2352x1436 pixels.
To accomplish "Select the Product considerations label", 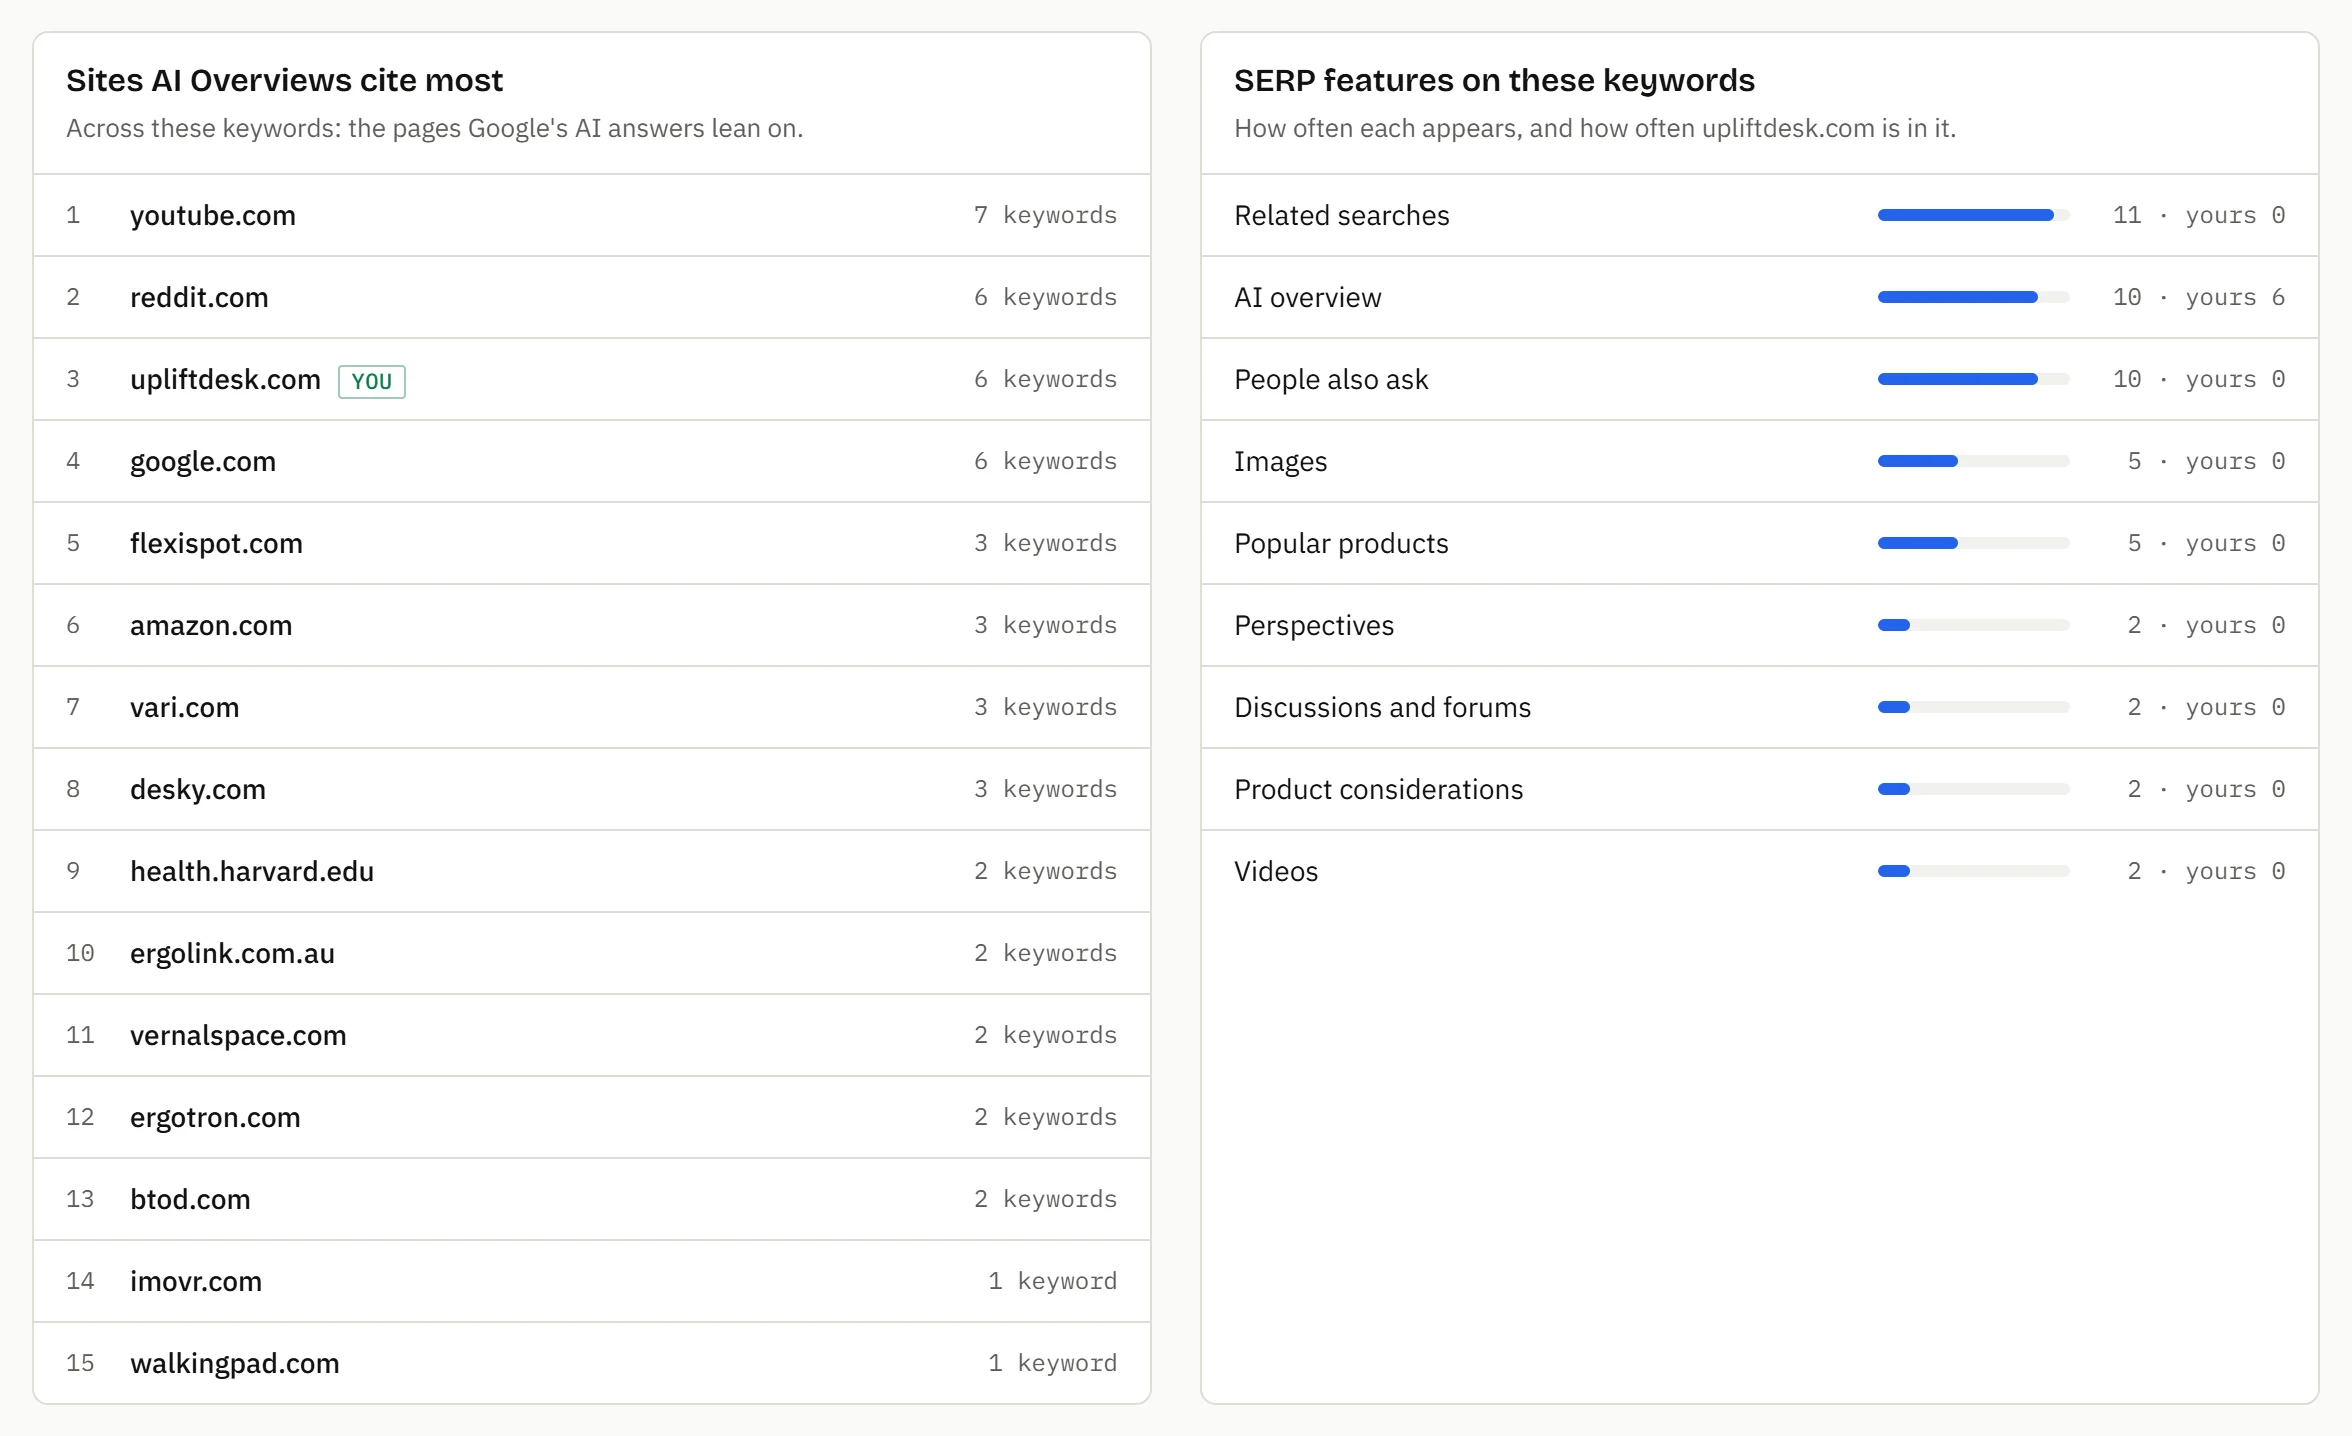I will 1378,789.
